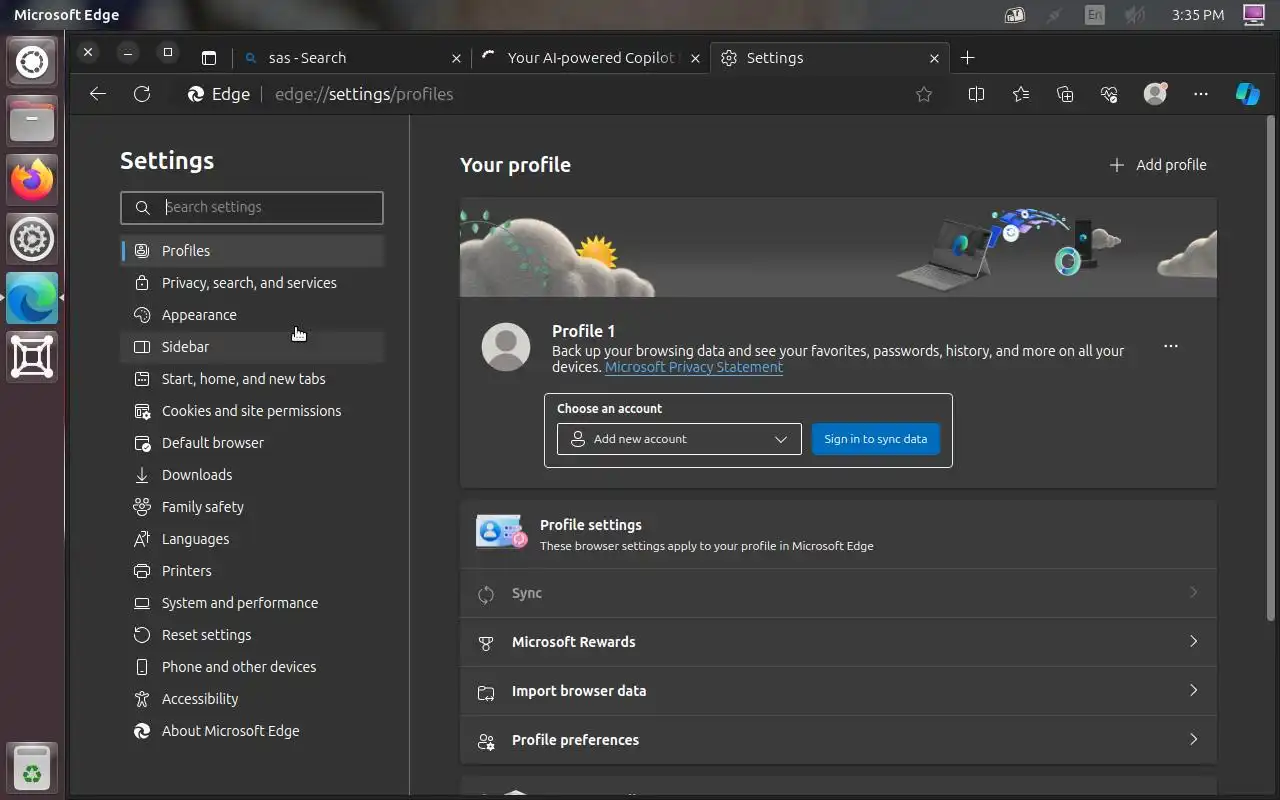This screenshot has width=1280, height=800.
Task: Click the page vertical scrollbar
Action: 1271,370
